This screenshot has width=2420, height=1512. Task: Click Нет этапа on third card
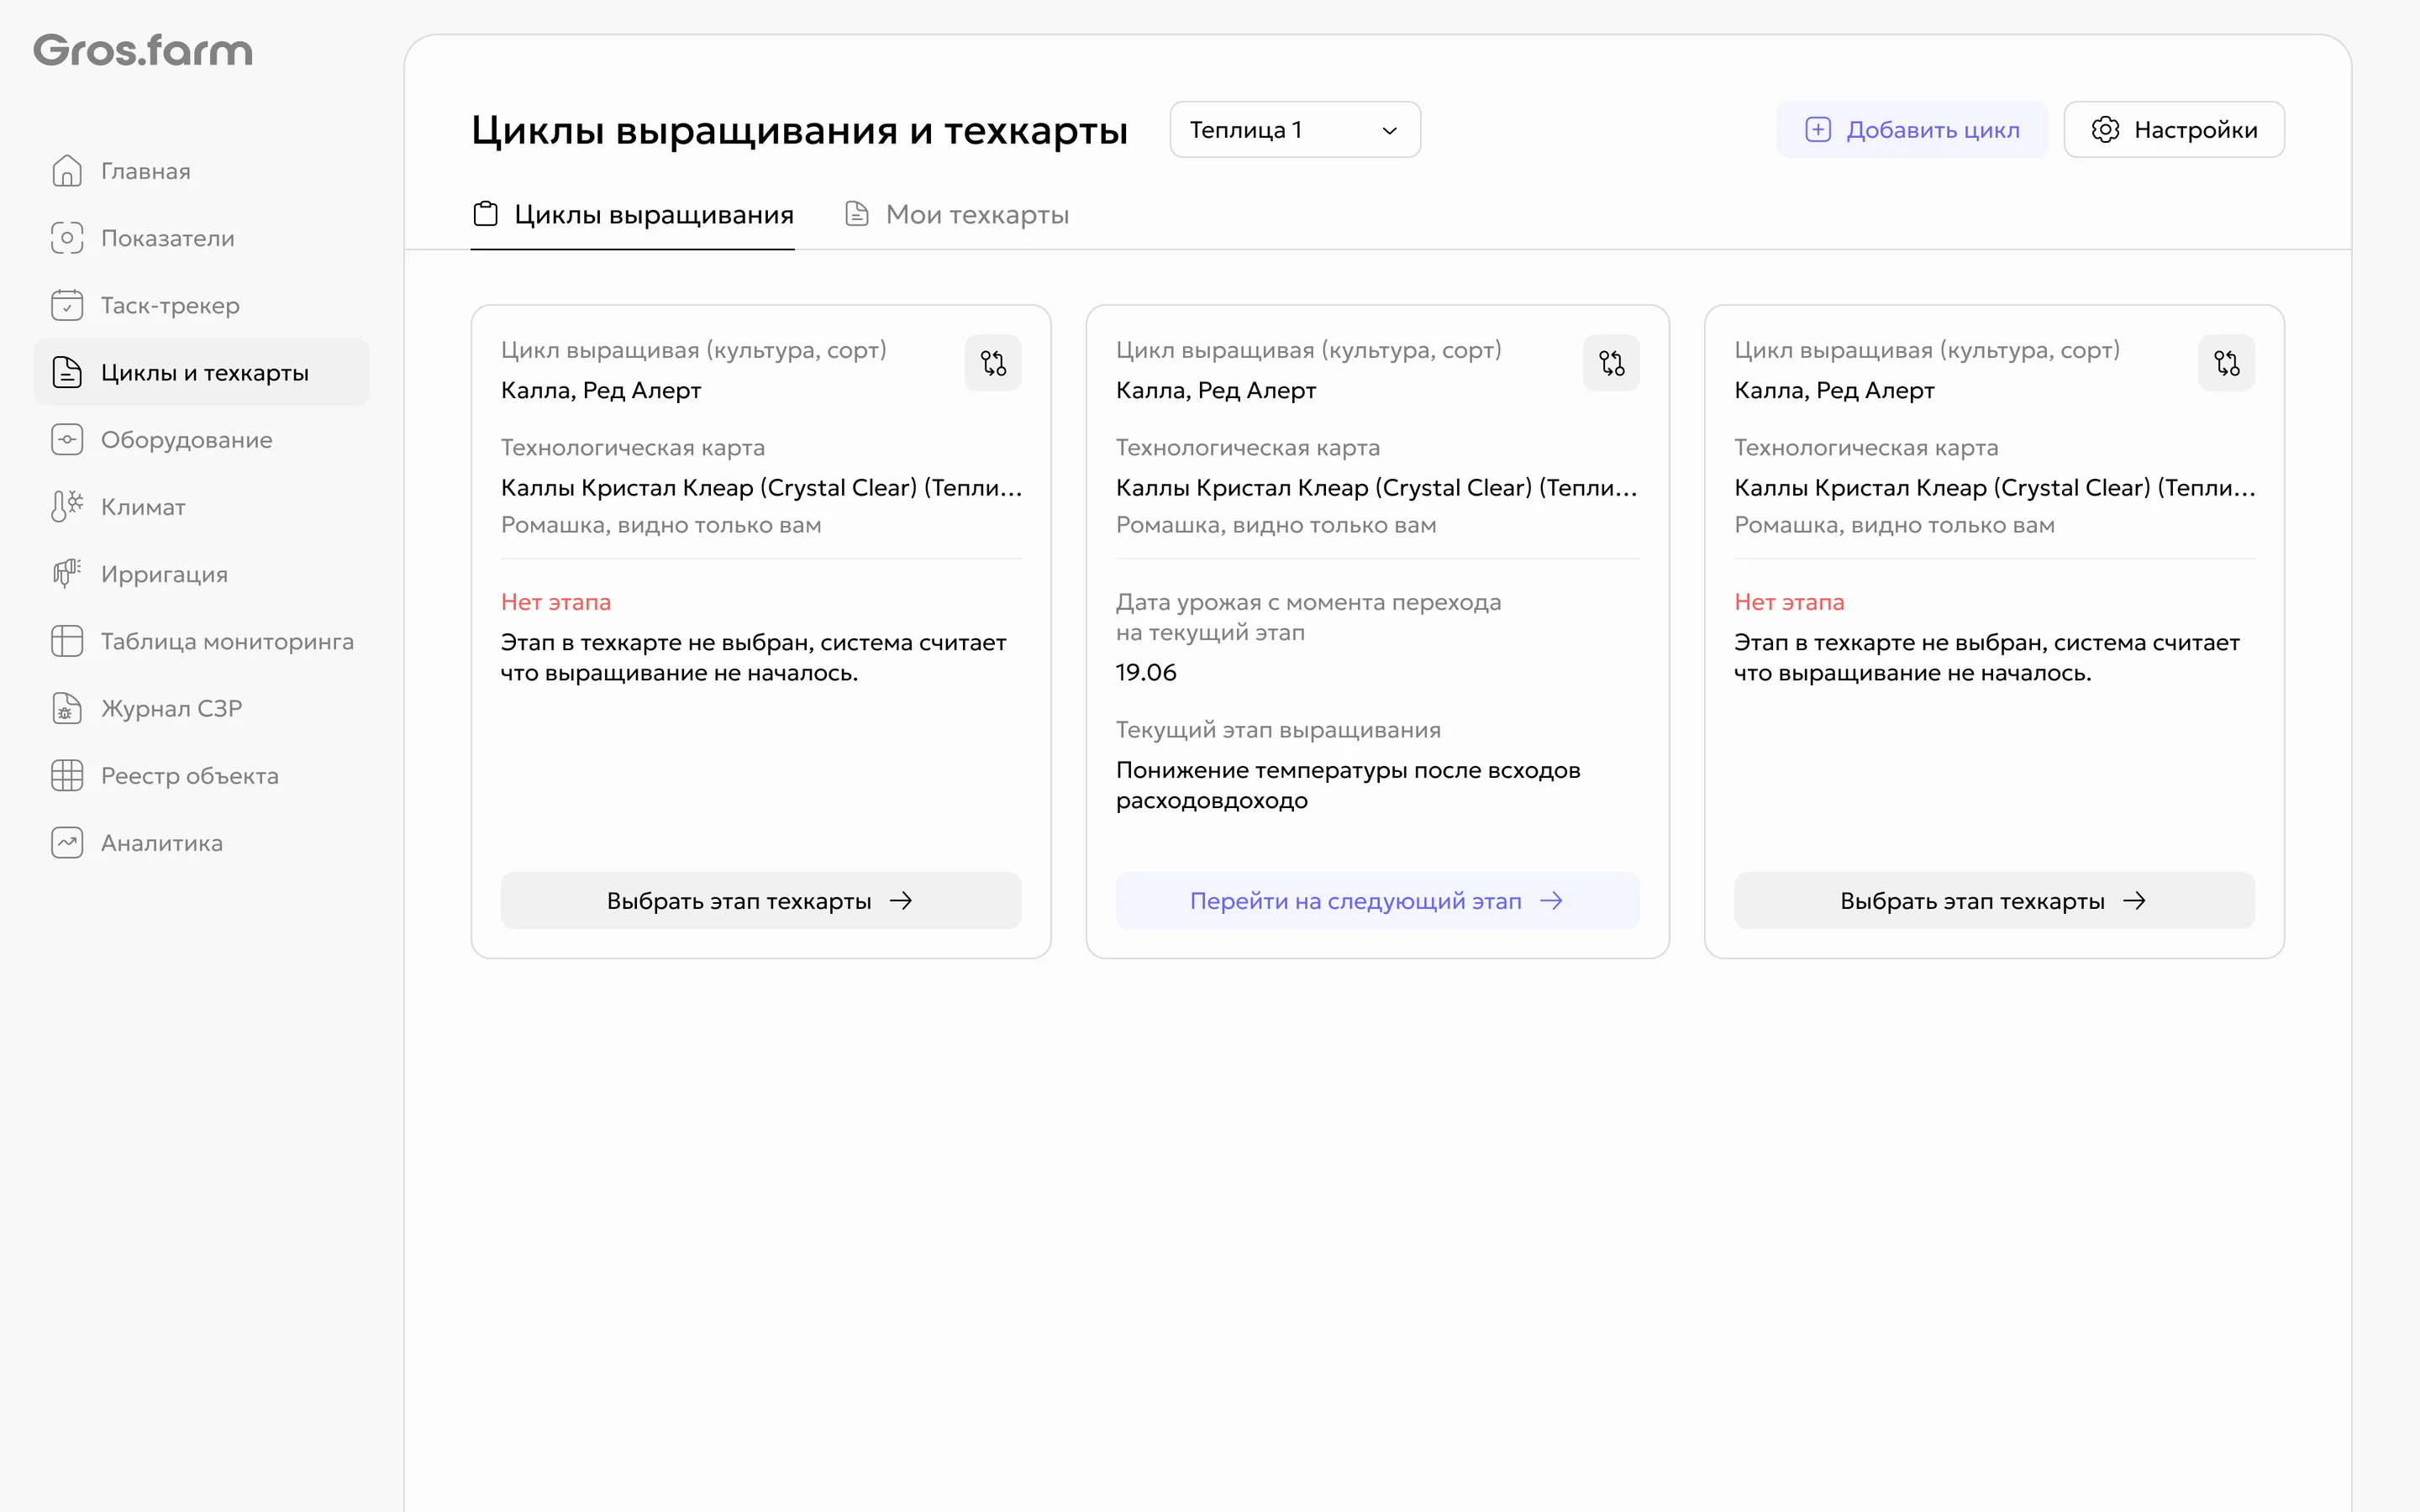click(1789, 602)
